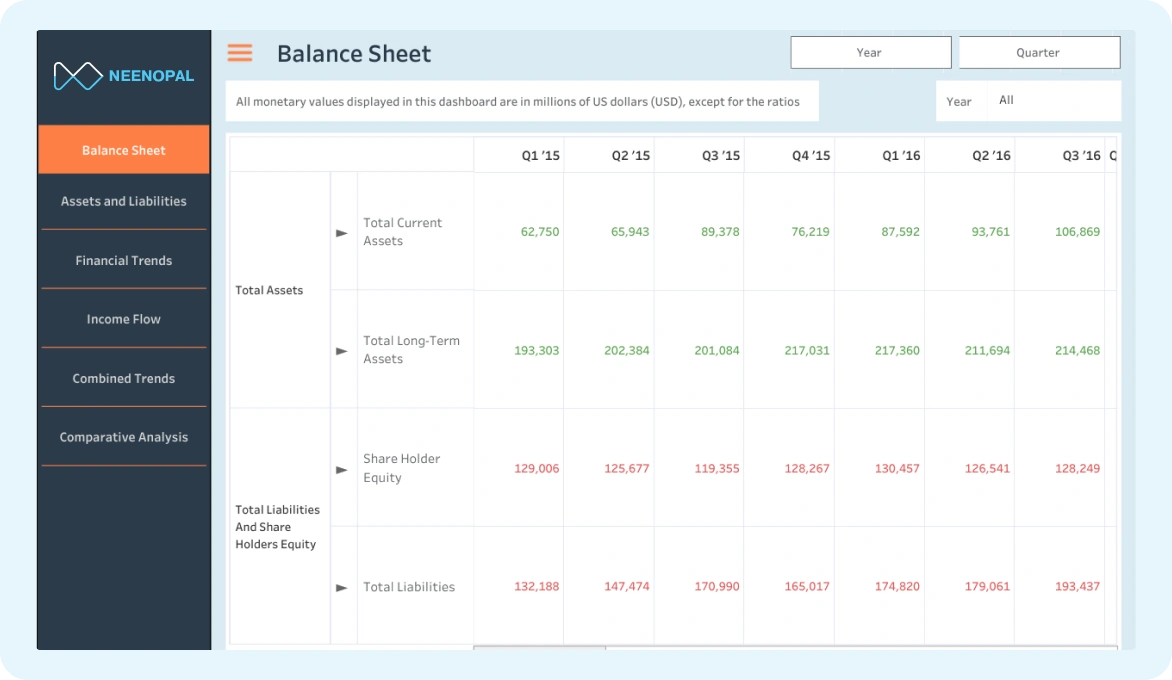Select the value 217,360
The height and width of the screenshot is (680, 1172).
[x=897, y=350]
